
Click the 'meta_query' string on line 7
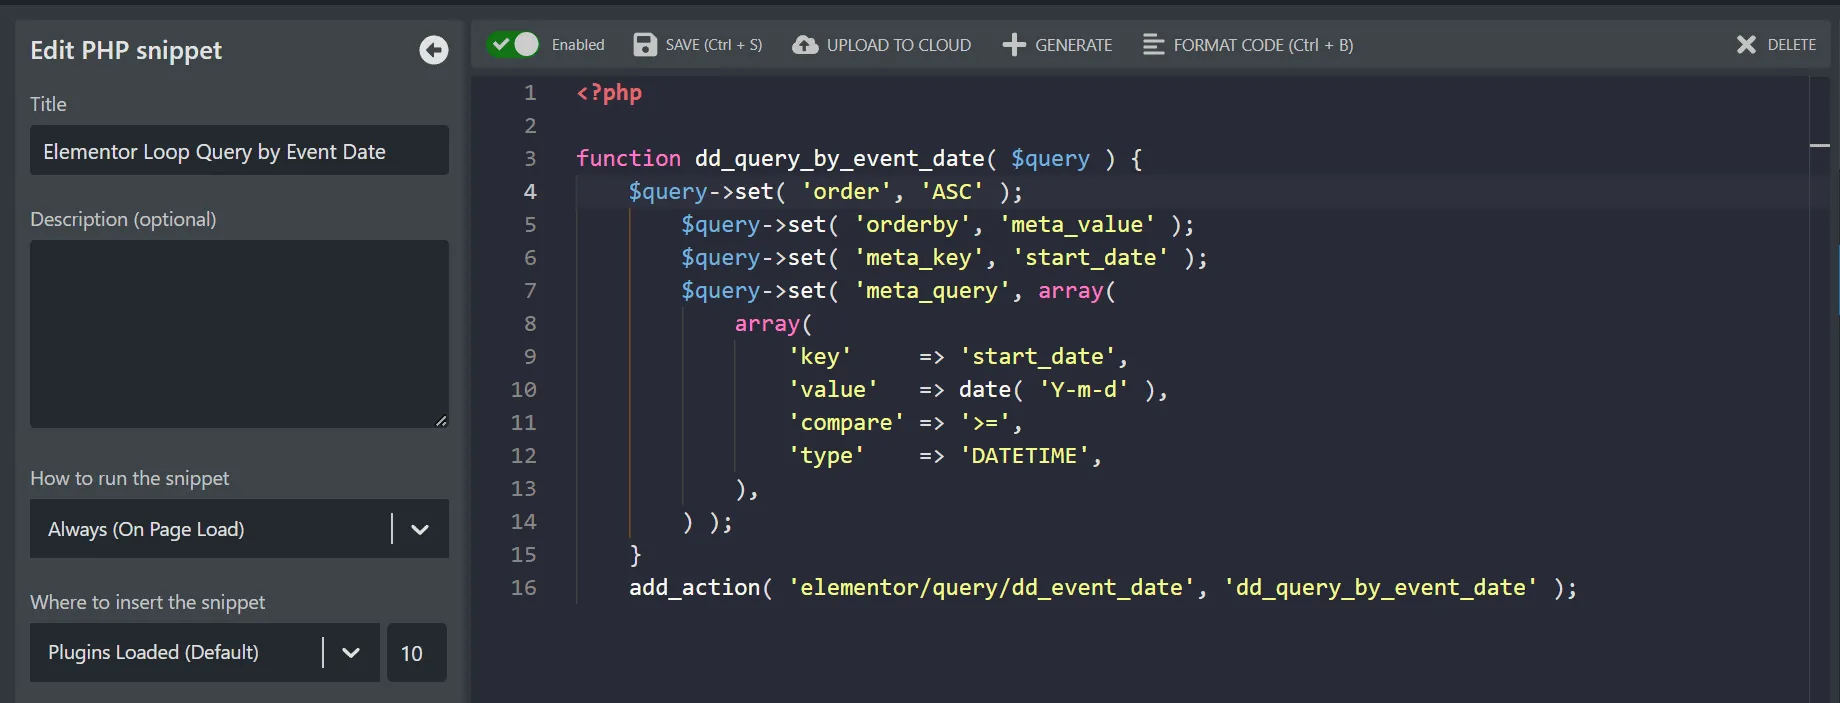tap(931, 291)
